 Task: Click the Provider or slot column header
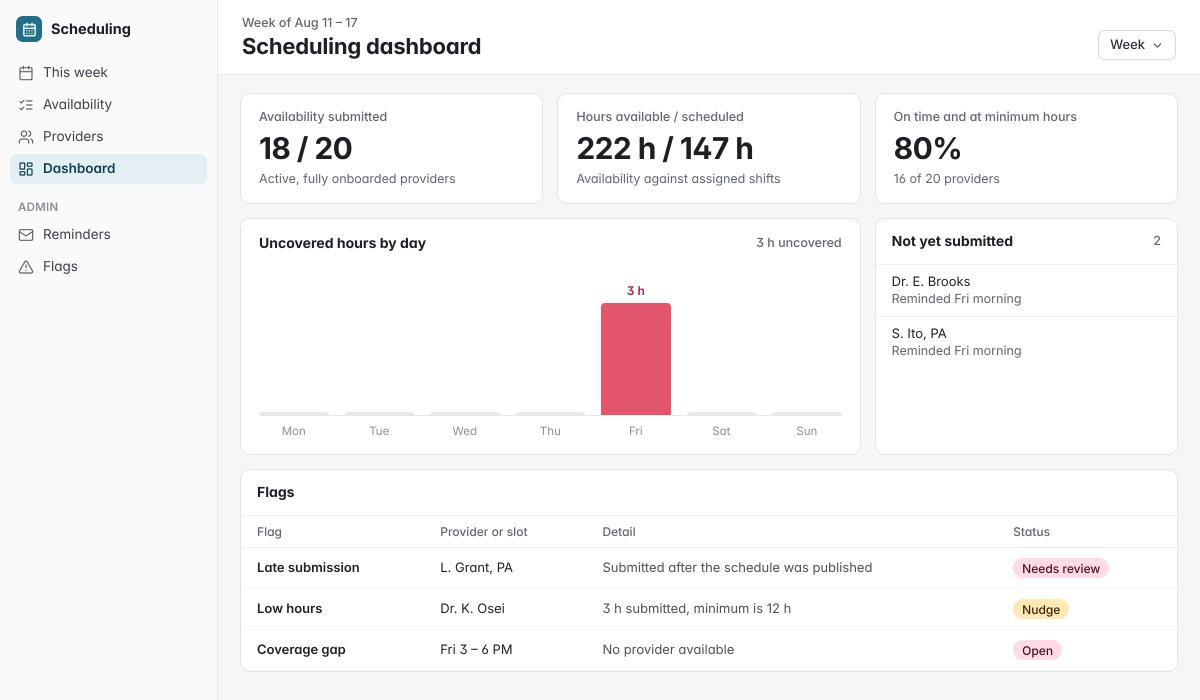[x=484, y=532]
